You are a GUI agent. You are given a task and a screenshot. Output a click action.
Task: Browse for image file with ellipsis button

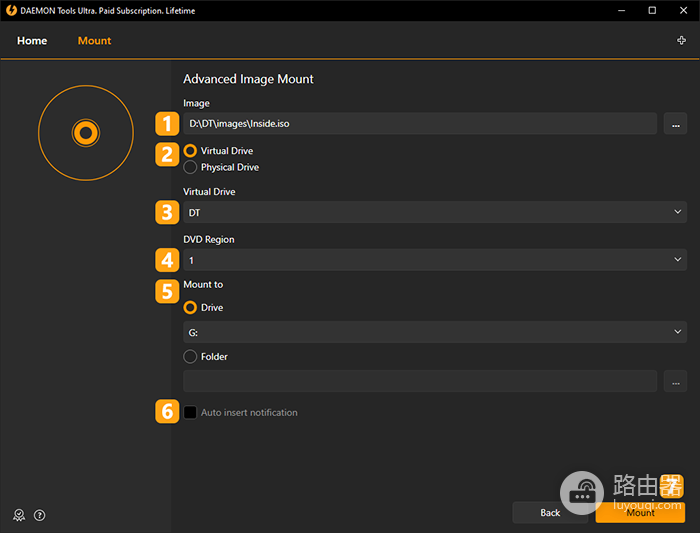click(675, 124)
